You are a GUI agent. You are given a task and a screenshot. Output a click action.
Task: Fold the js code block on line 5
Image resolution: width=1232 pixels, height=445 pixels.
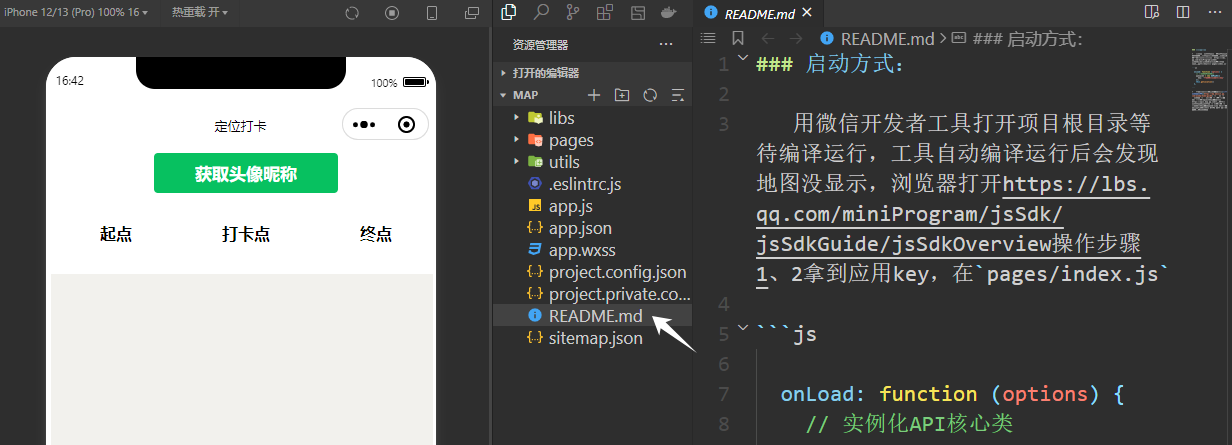click(742, 326)
